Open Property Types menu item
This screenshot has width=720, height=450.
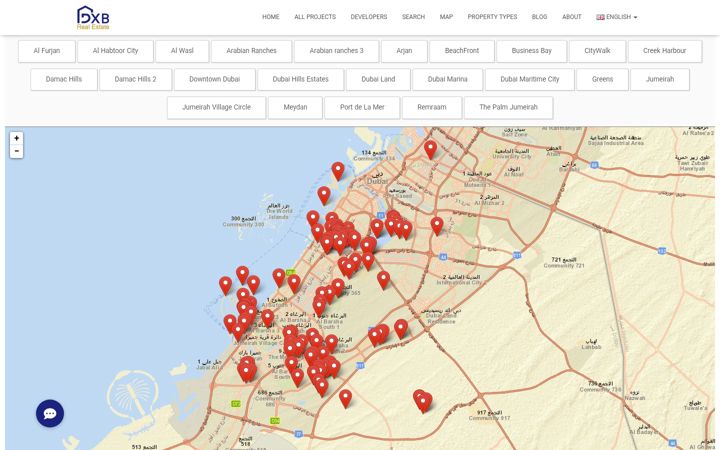pyautogui.click(x=492, y=17)
